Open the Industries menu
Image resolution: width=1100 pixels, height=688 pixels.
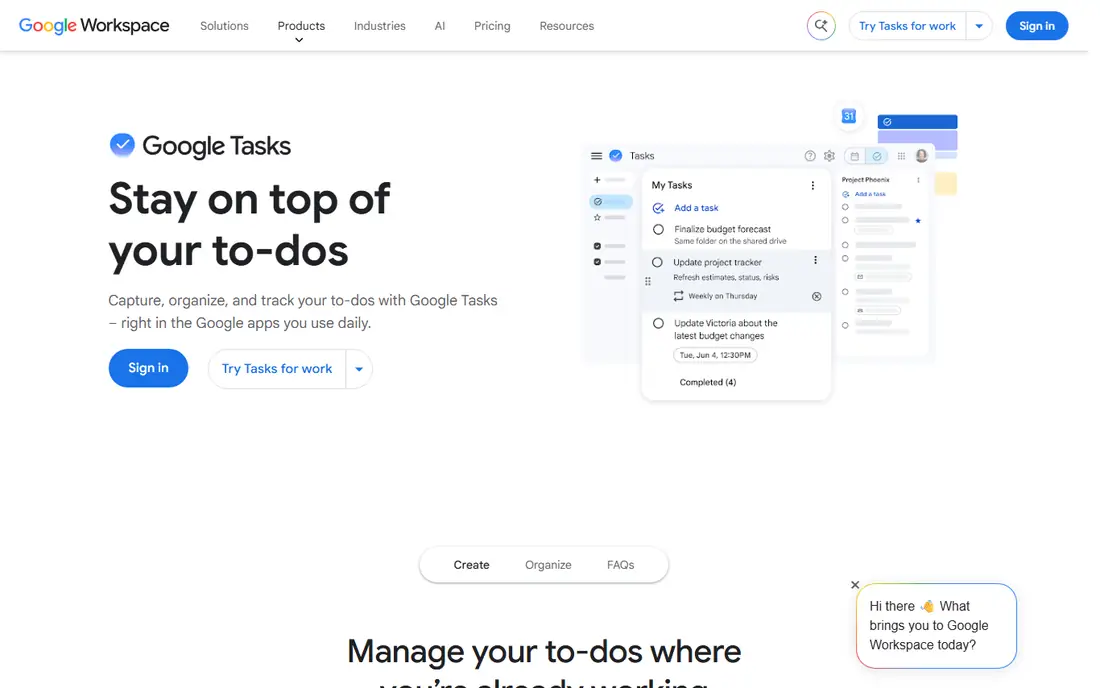[380, 26]
